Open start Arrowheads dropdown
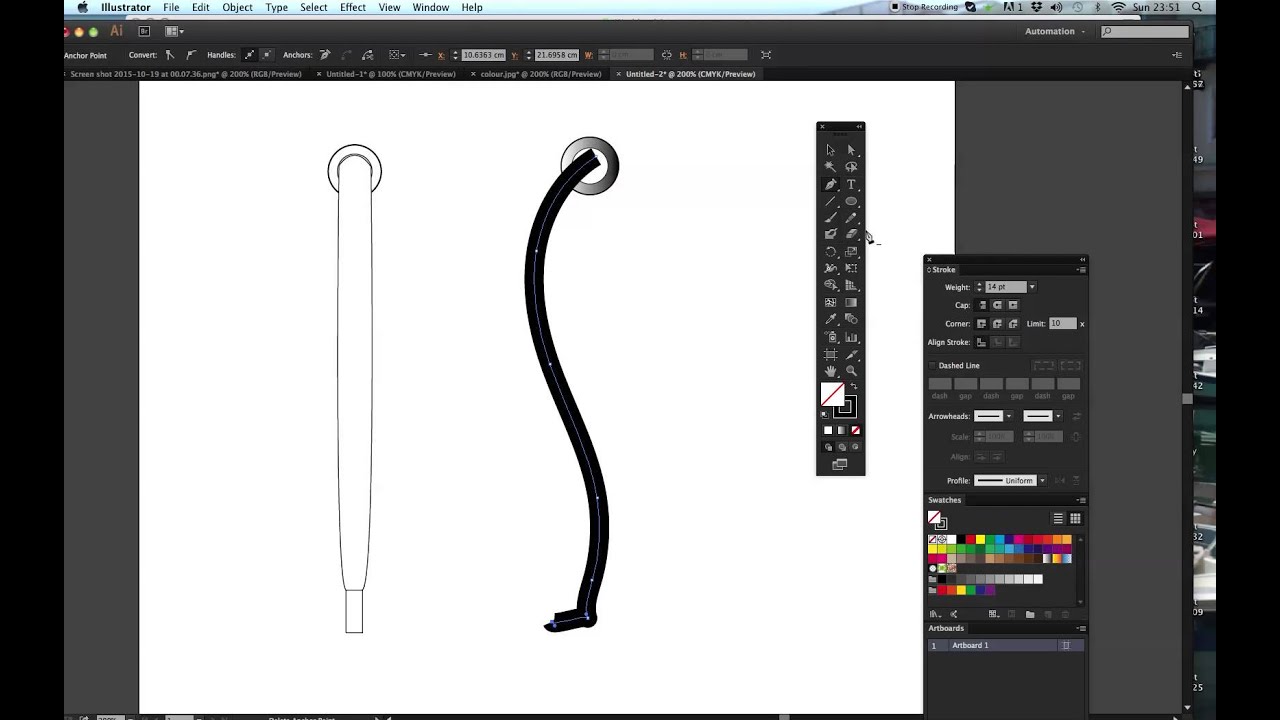 point(1008,416)
